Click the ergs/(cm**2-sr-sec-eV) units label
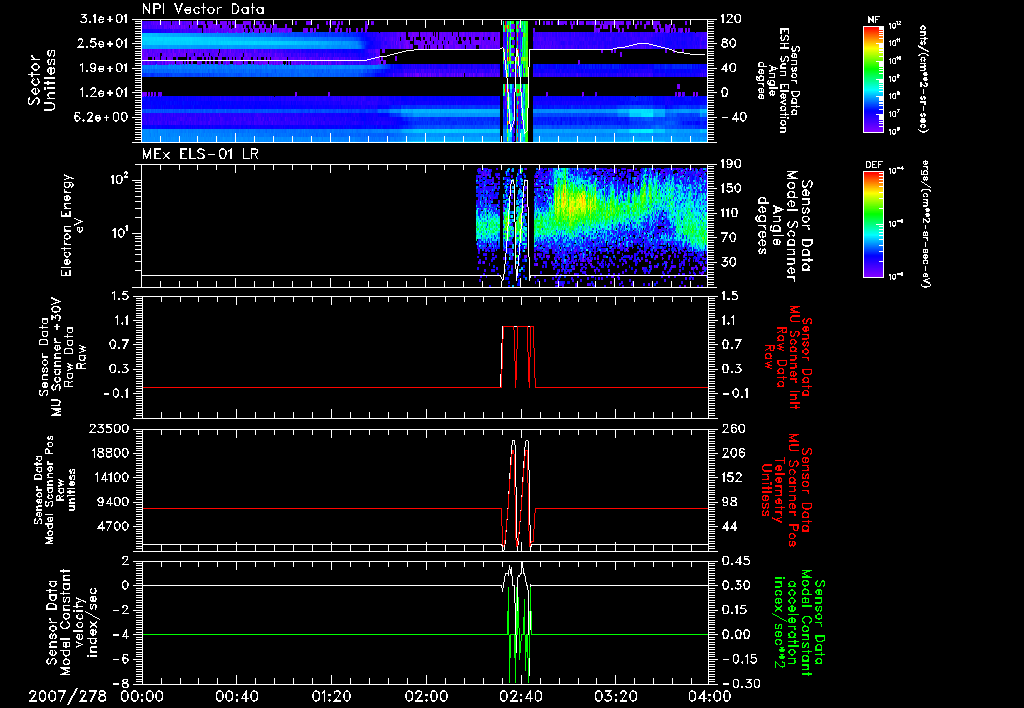This screenshot has height=708, width=1024. click(x=926, y=224)
